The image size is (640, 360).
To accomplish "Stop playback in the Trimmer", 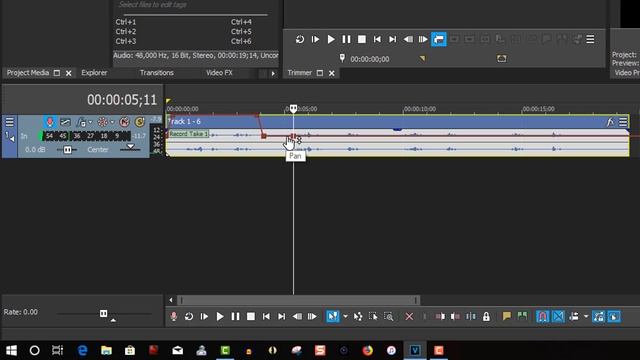I will pyautogui.click(x=362, y=39).
